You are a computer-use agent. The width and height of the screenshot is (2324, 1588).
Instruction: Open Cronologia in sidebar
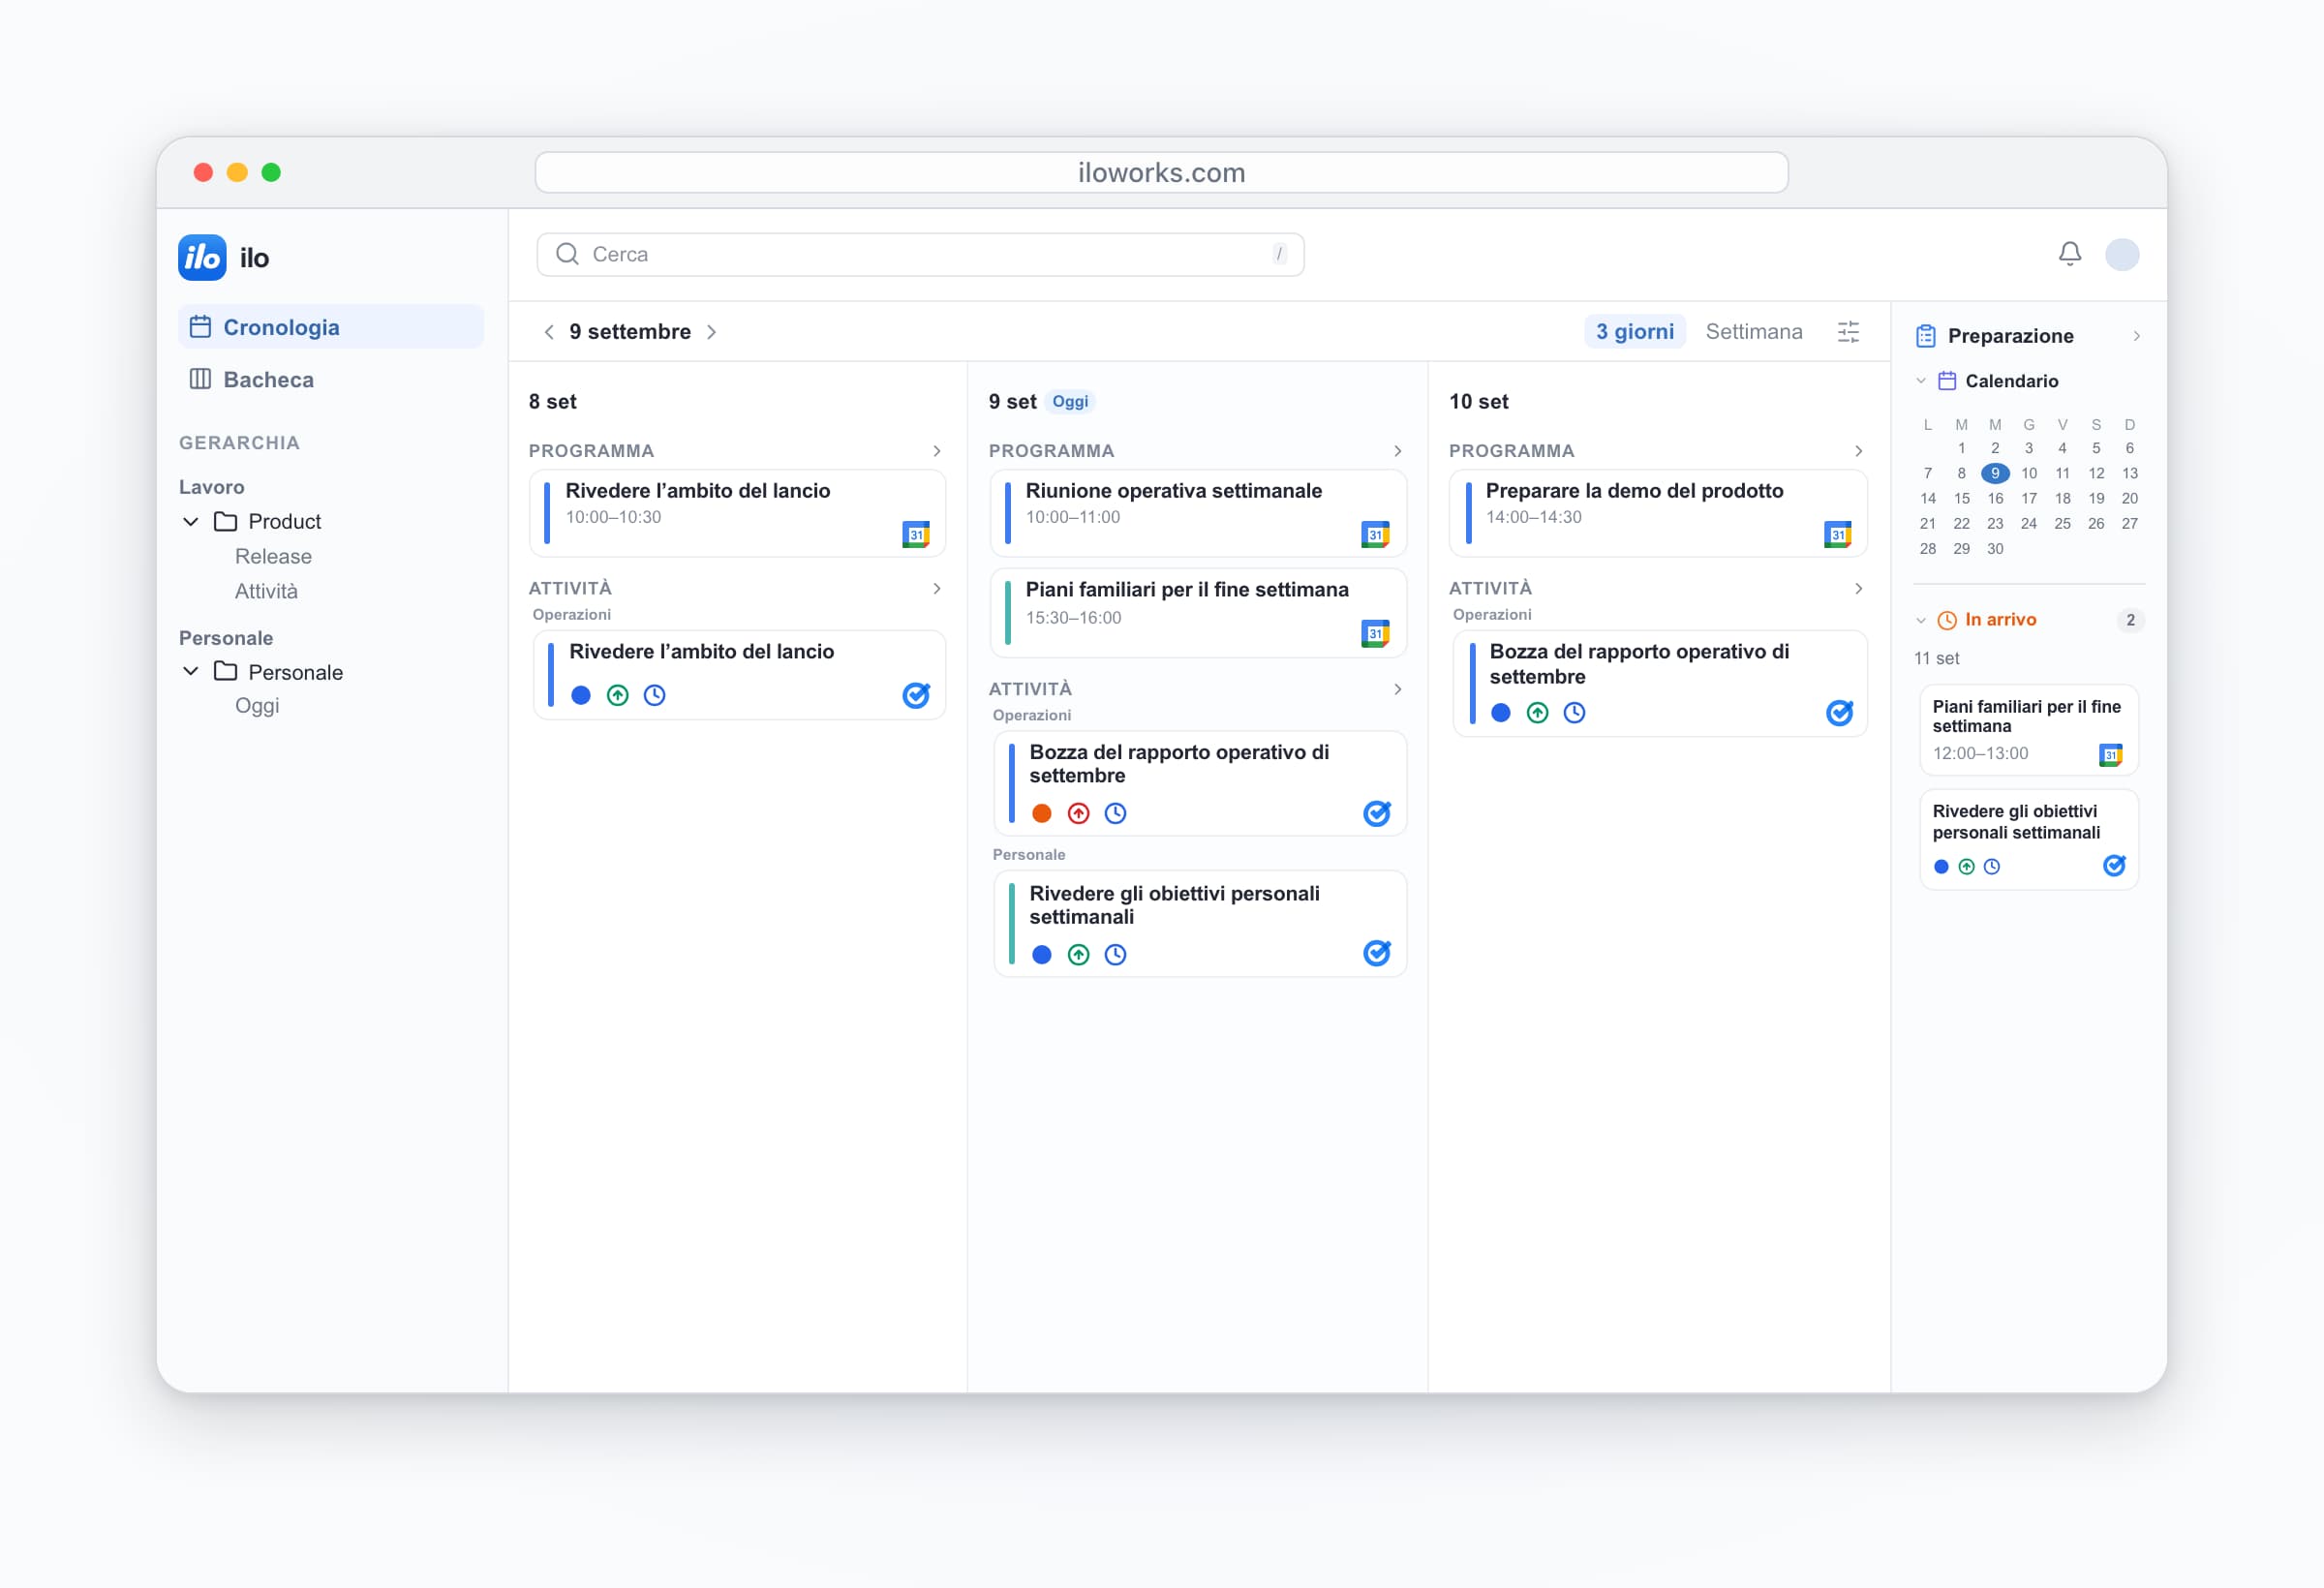click(331, 327)
